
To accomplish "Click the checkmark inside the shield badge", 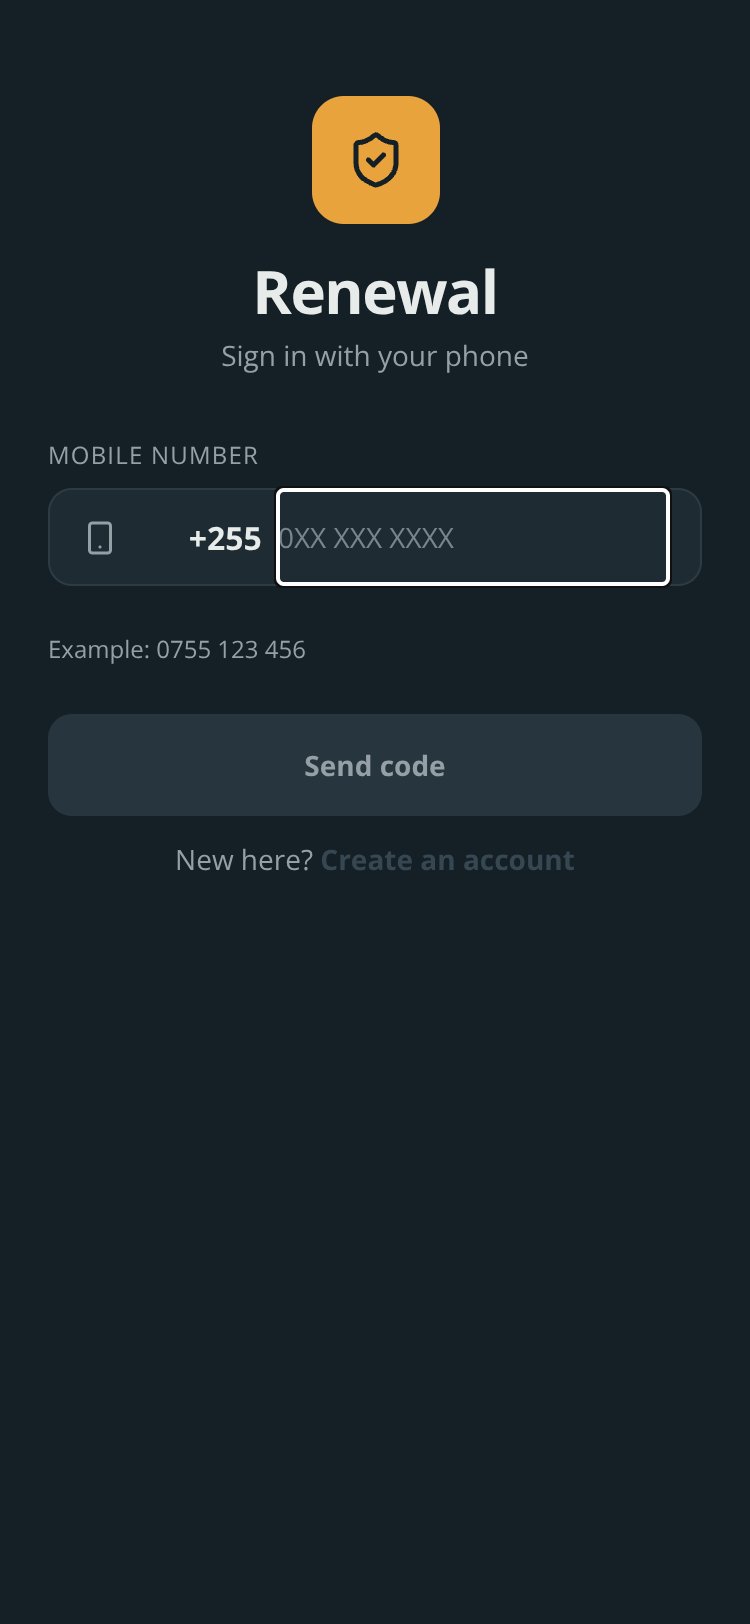I will coord(376,158).
